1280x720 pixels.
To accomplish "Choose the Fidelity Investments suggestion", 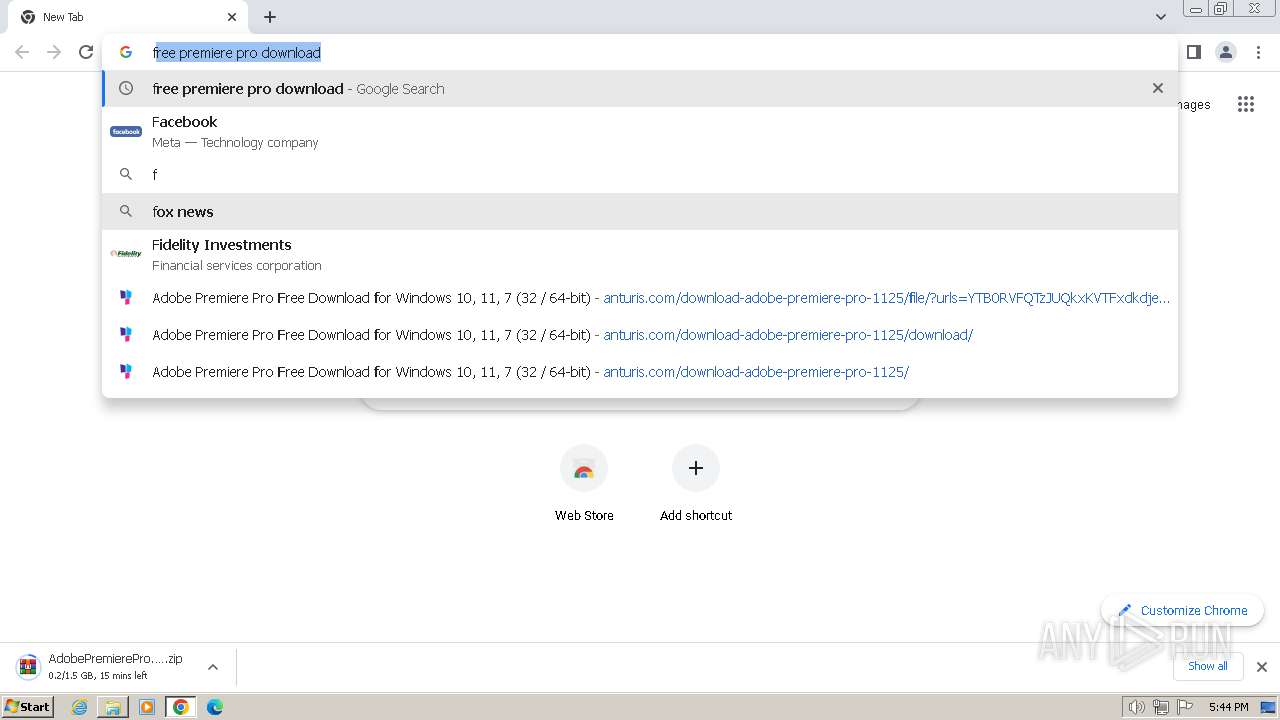I will [640, 254].
